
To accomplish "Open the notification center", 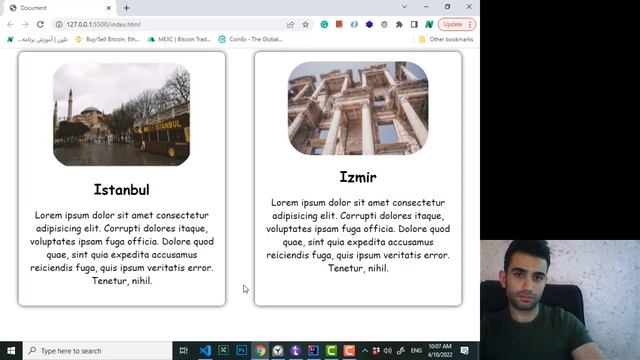I will pyautogui.click(x=464, y=351).
